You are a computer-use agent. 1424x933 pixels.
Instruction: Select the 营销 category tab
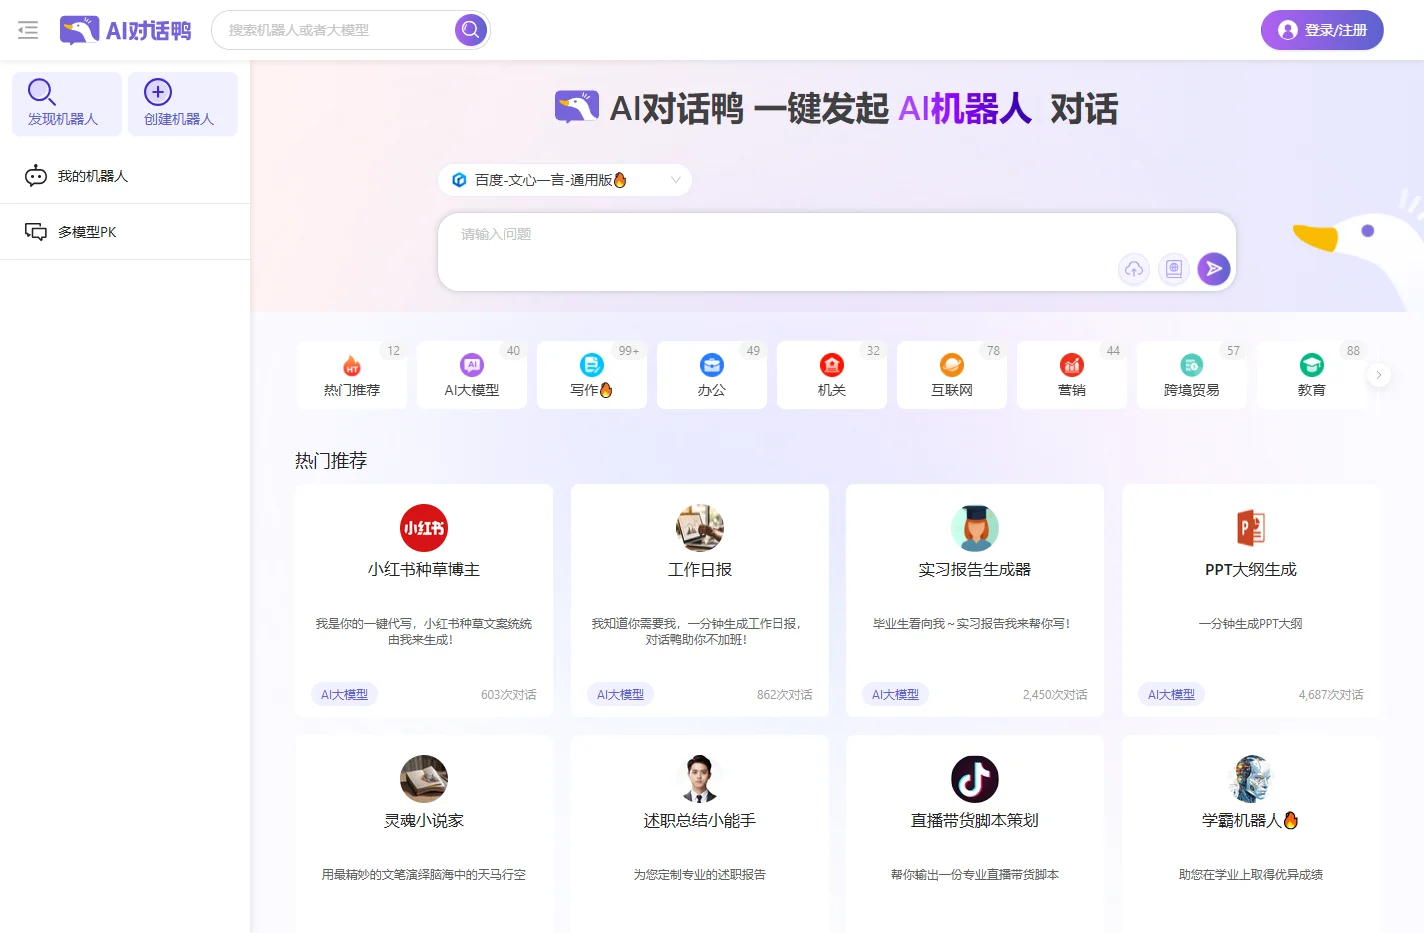pos(1072,375)
